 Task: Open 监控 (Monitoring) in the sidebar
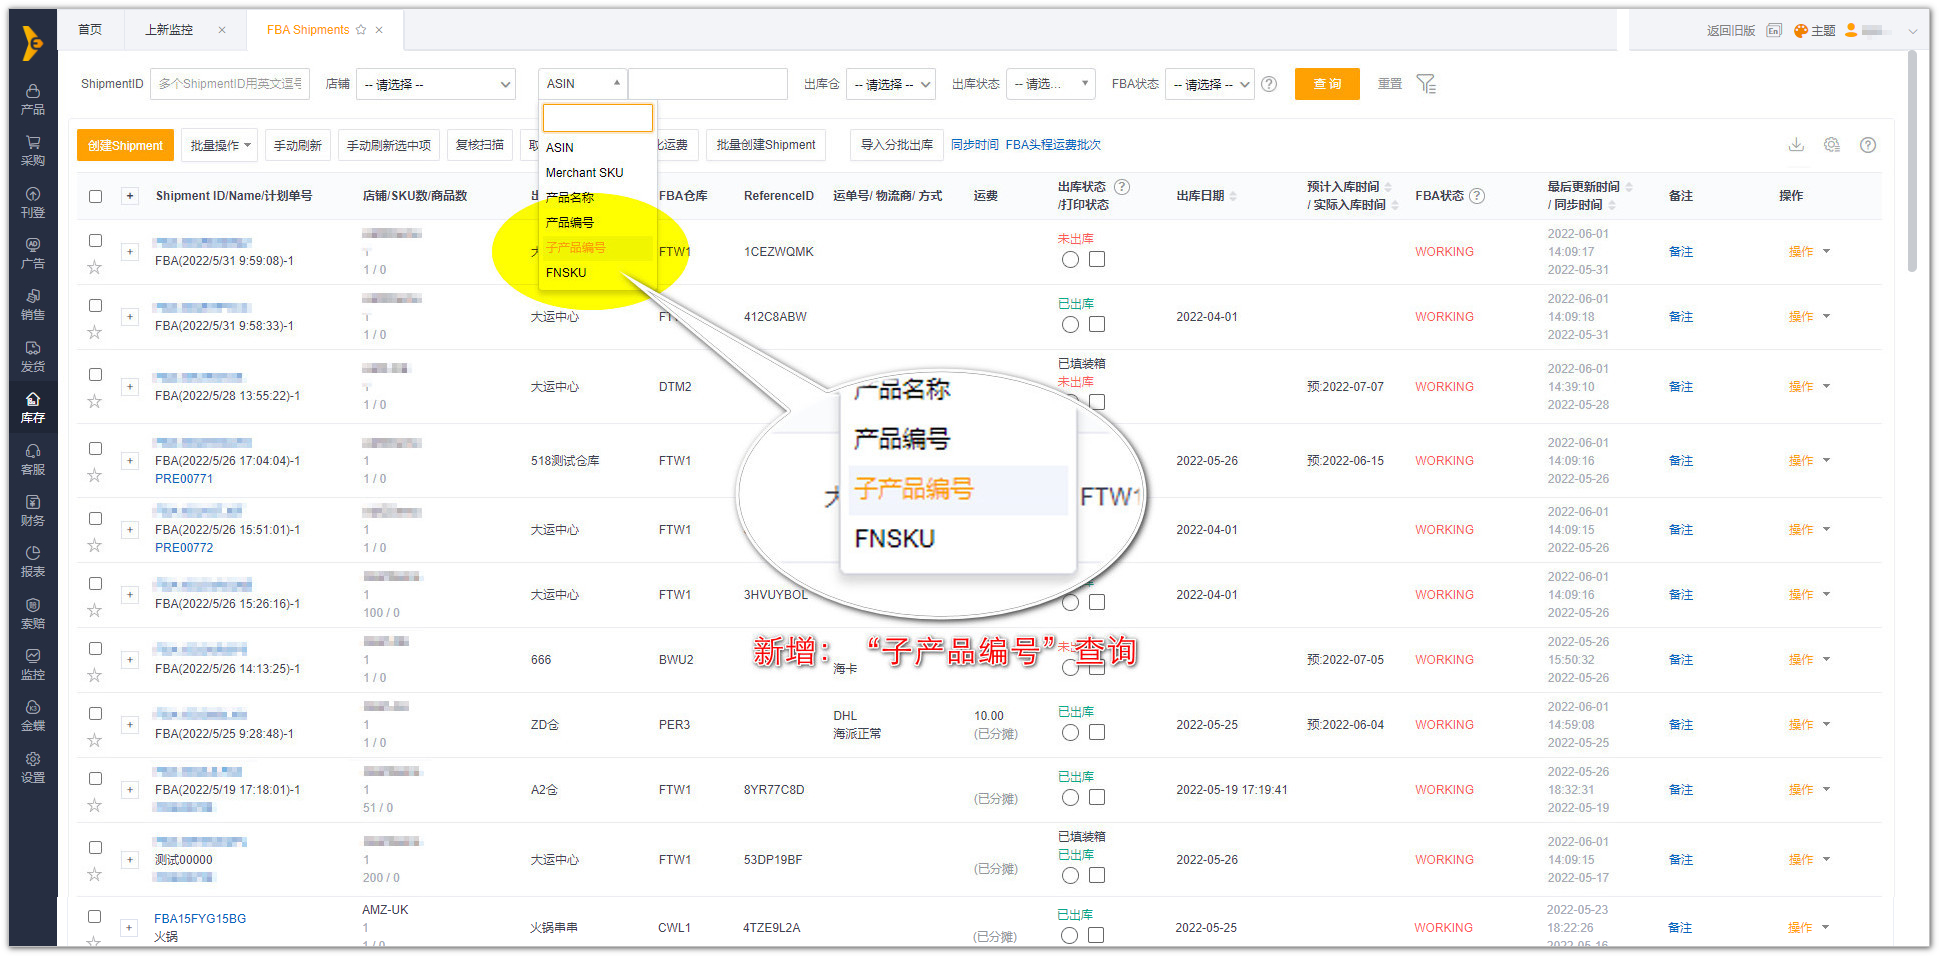(33, 664)
